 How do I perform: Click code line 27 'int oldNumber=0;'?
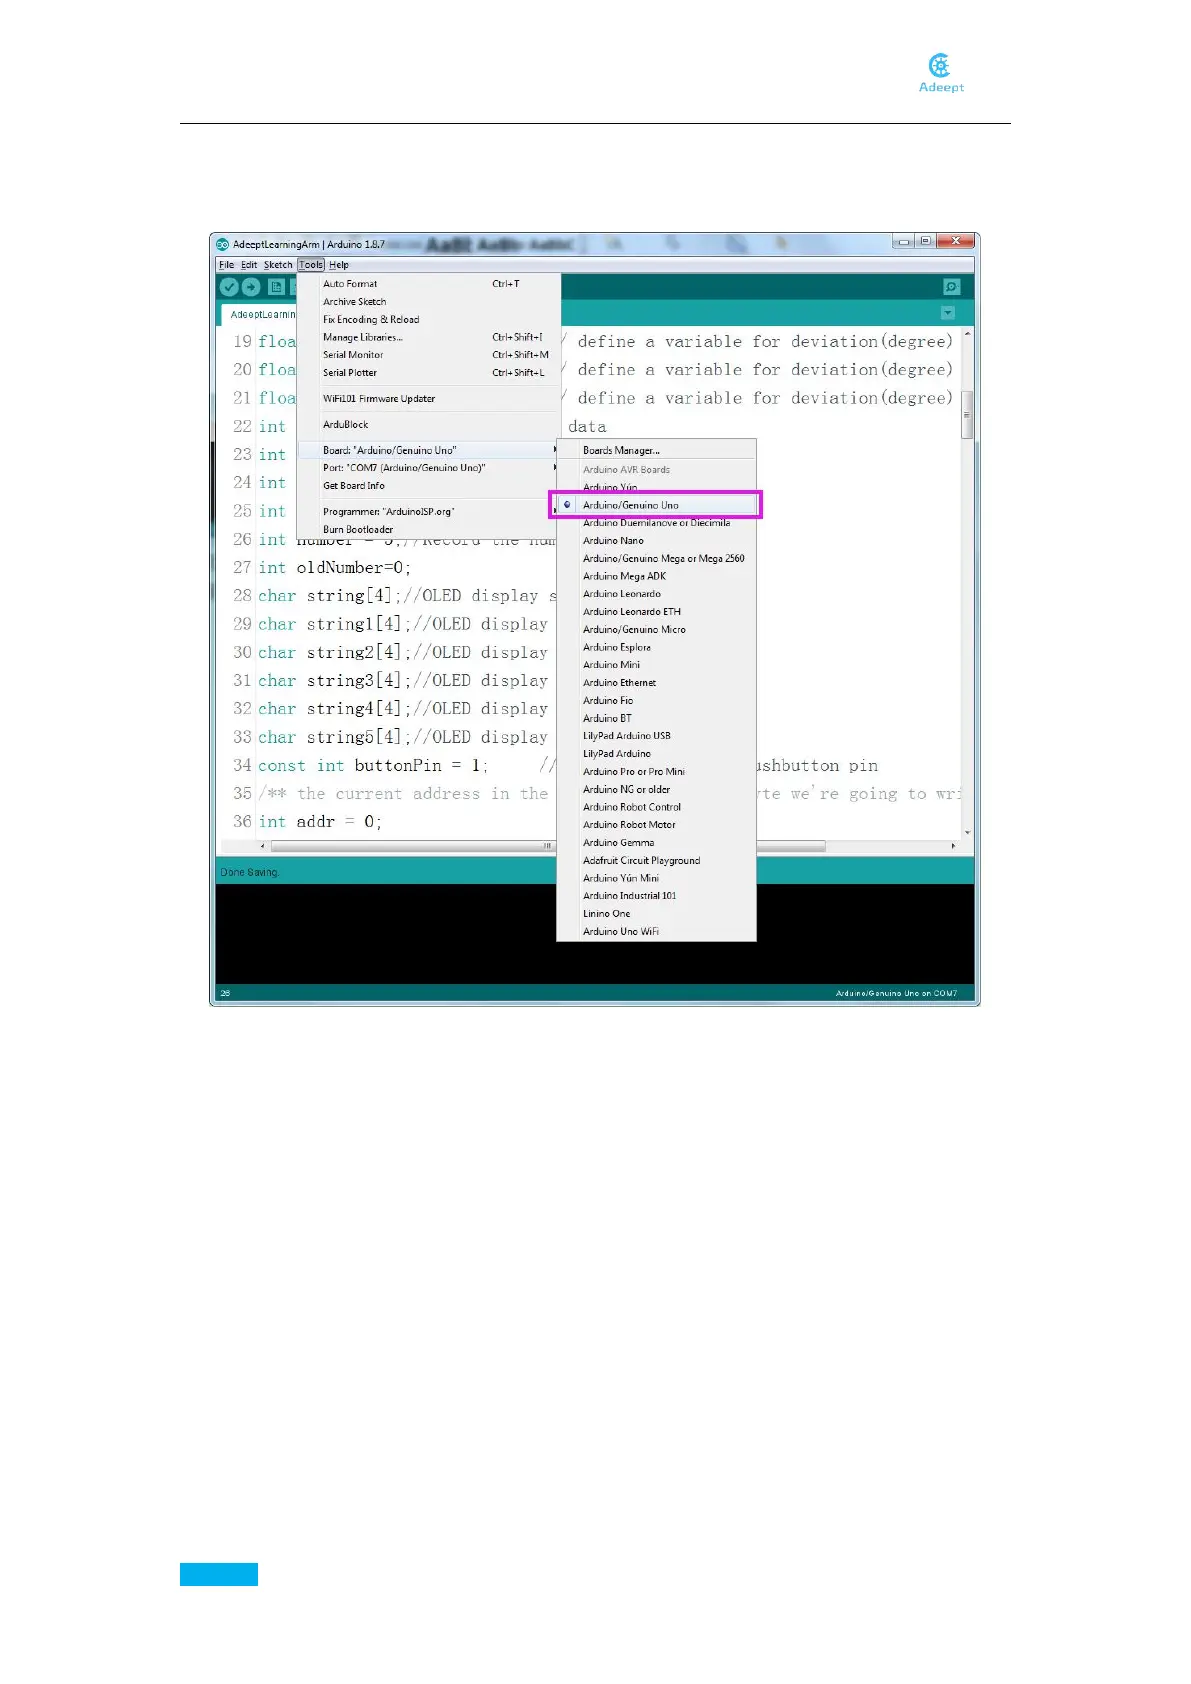point(335,568)
